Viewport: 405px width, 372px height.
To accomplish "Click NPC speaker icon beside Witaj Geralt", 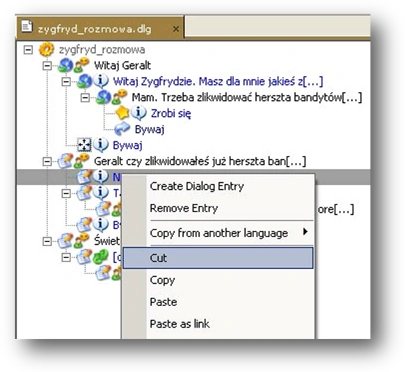I will pos(82,65).
